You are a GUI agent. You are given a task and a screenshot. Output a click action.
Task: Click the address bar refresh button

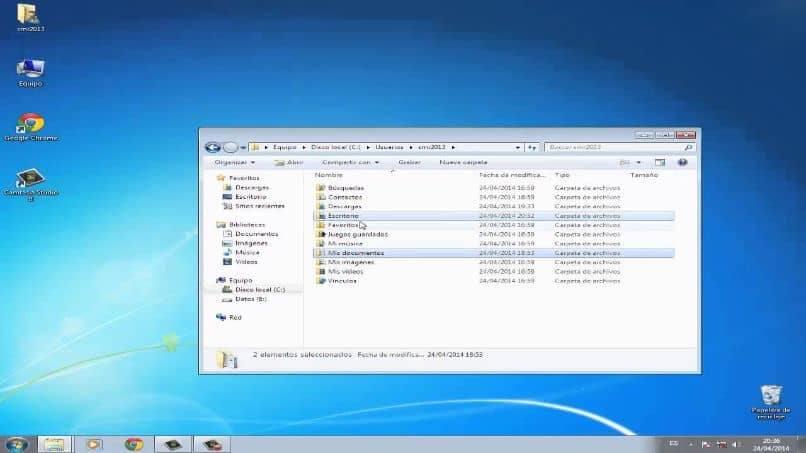[x=532, y=148]
